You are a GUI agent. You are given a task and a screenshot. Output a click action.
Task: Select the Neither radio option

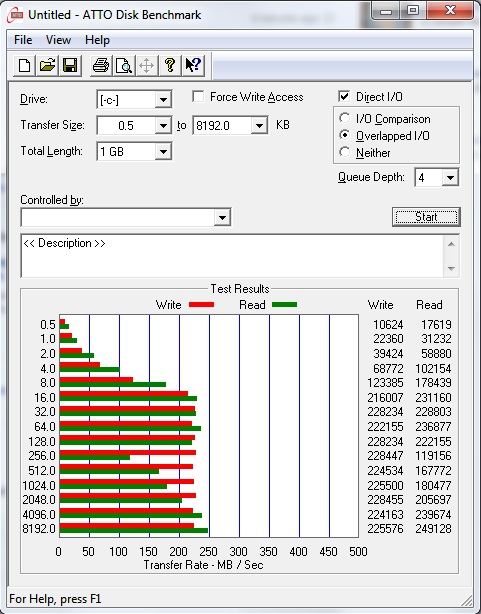(345, 152)
